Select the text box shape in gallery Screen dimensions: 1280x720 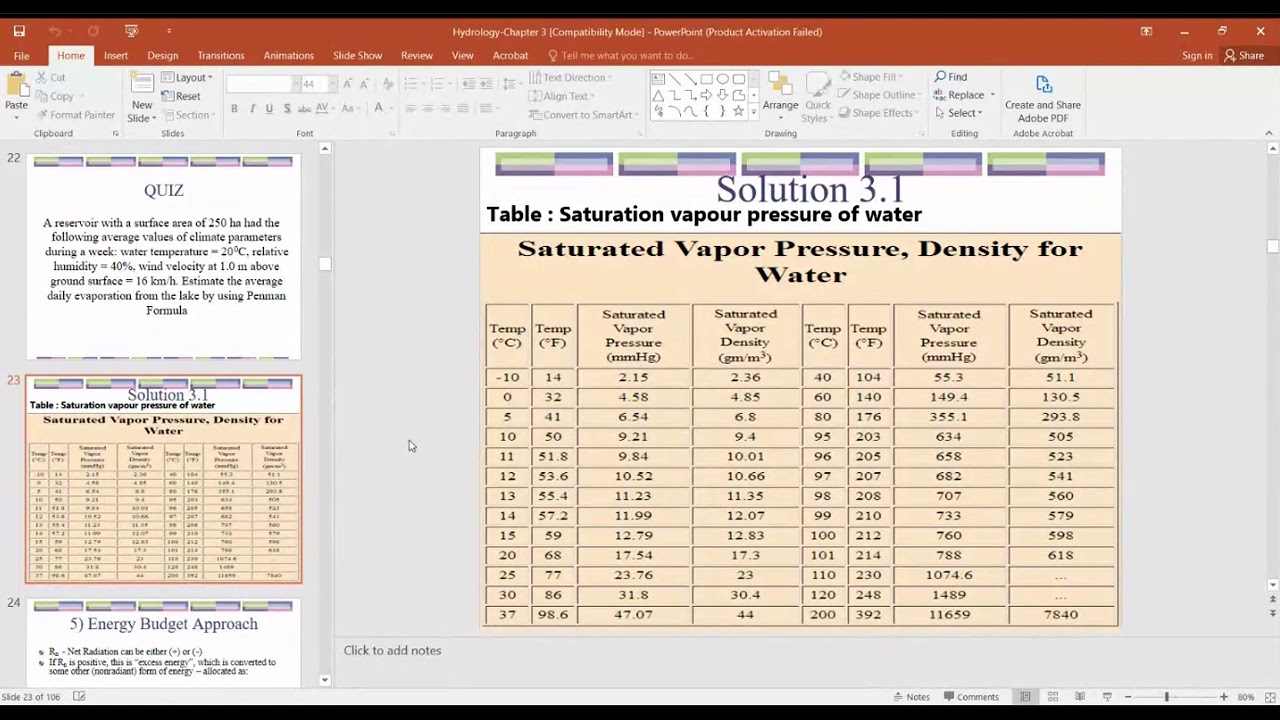658,79
